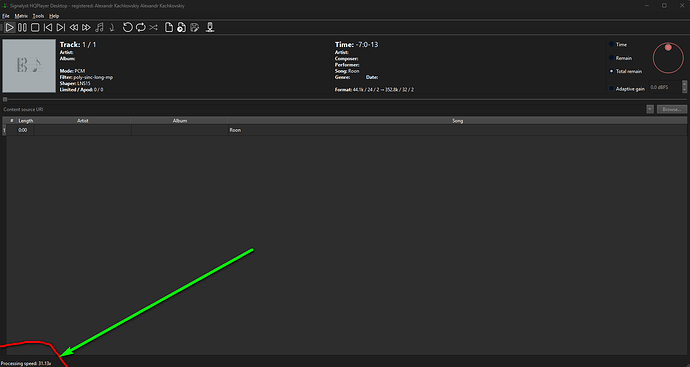Click the document with disc icon
690x367 pixels.
click(181, 28)
